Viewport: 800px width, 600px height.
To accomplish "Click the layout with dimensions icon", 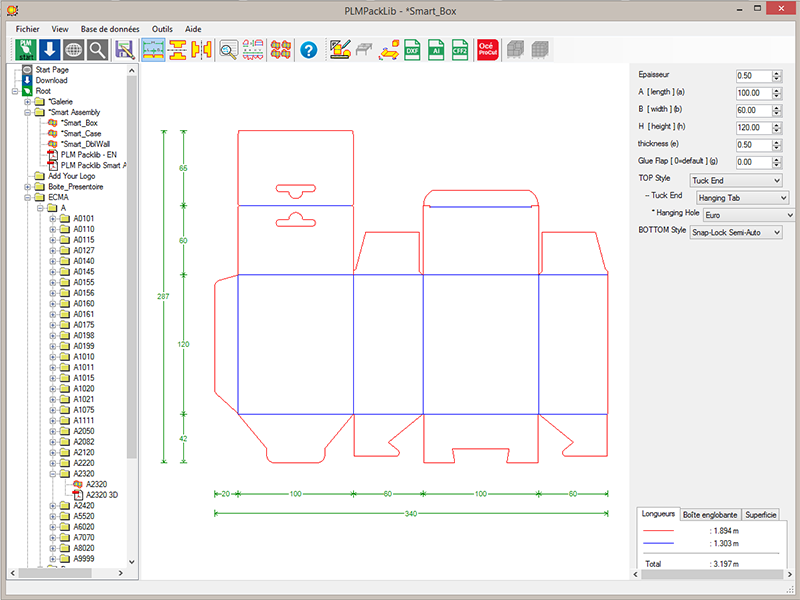I will coord(253,50).
